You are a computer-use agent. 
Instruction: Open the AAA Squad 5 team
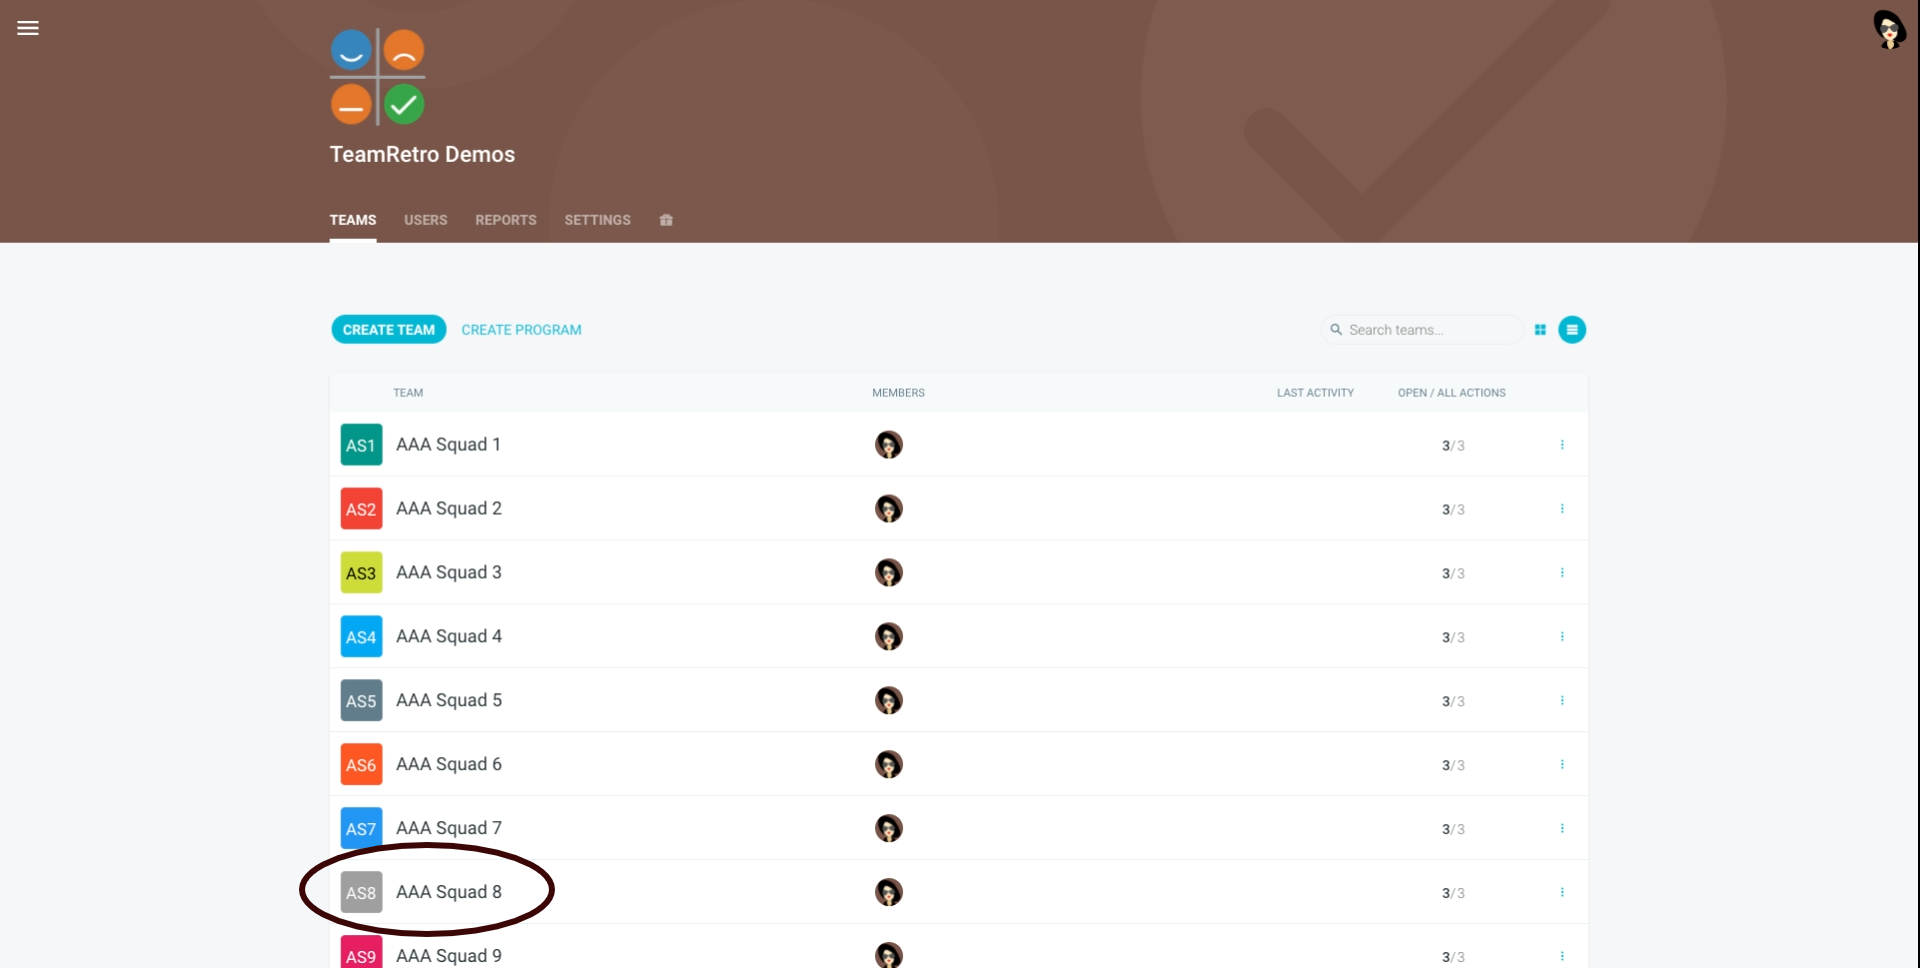449,701
